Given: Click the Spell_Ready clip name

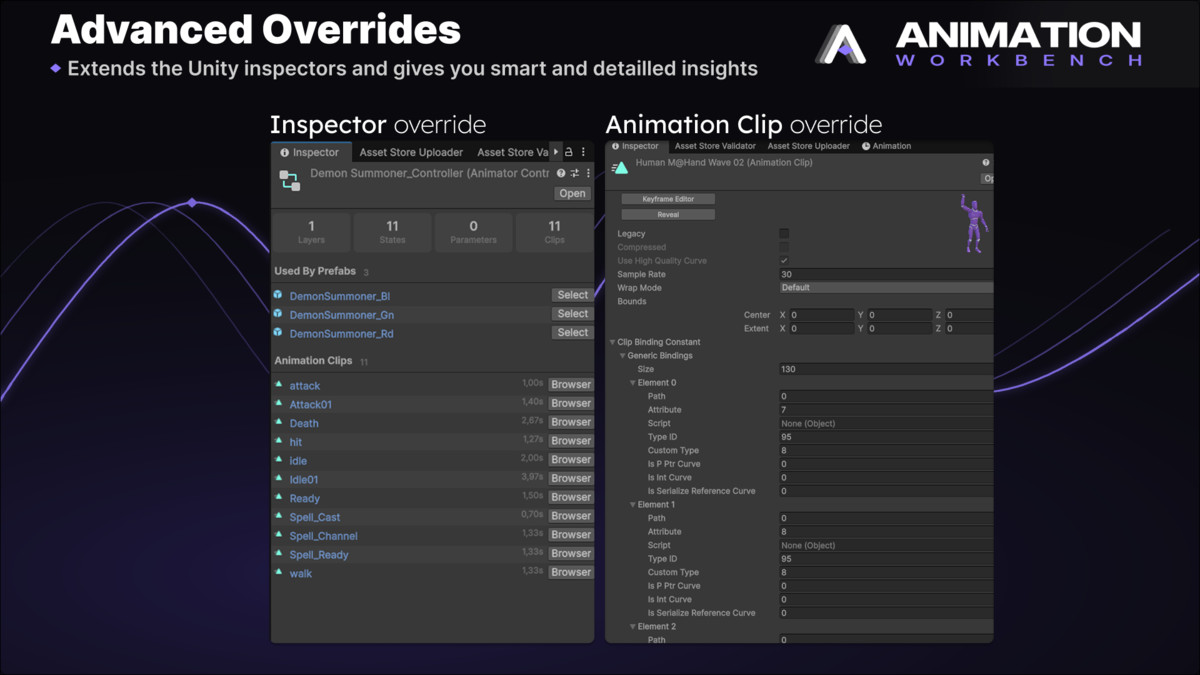Looking at the screenshot, I should point(319,555).
